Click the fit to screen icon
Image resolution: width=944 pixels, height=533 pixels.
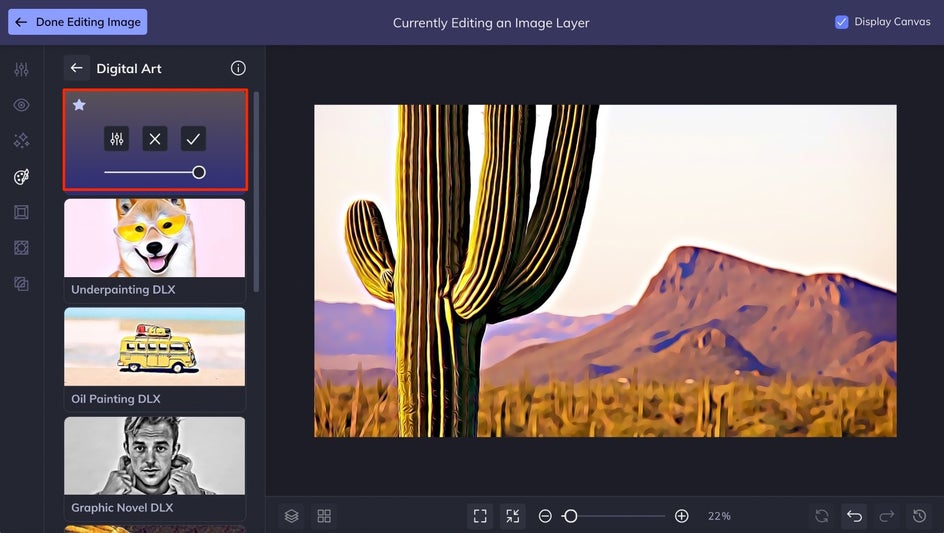[x=480, y=516]
